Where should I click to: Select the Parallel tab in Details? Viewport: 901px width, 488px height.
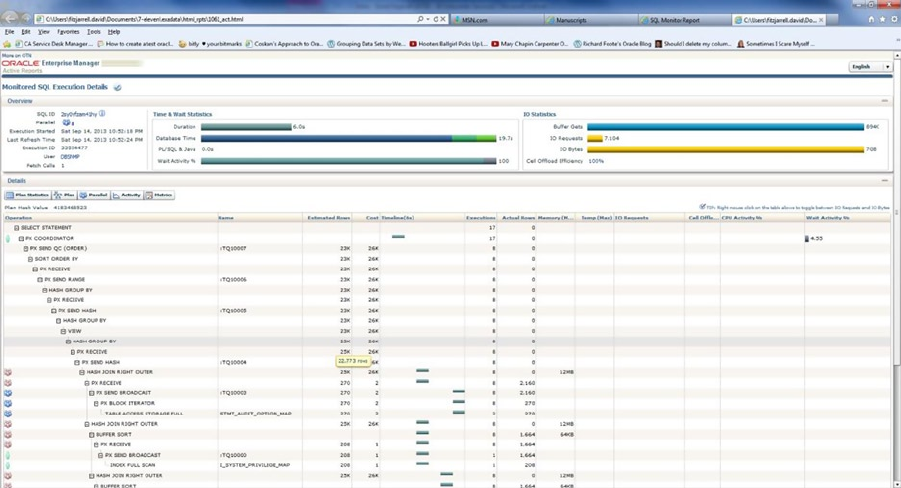[x=94, y=195]
